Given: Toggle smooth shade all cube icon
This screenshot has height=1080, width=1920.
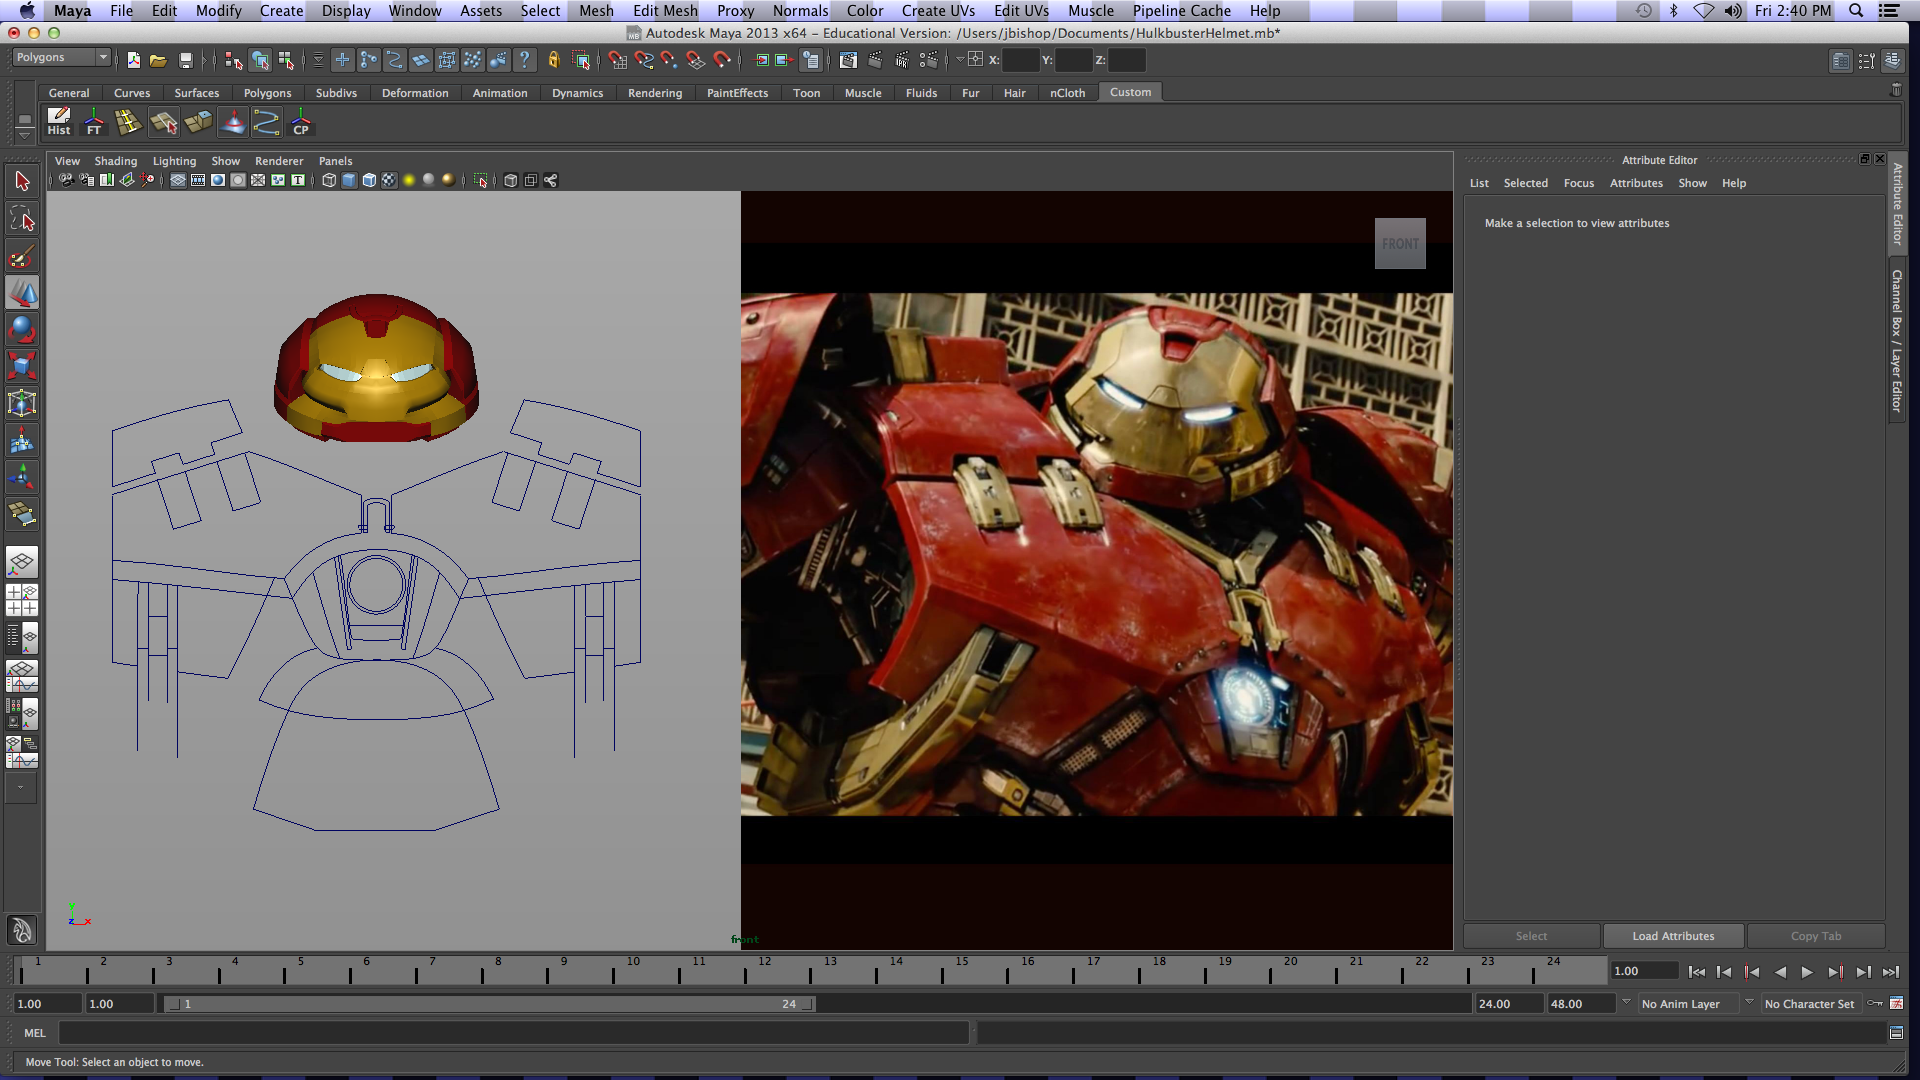Looking at the screenshot, I should [349, 181].
